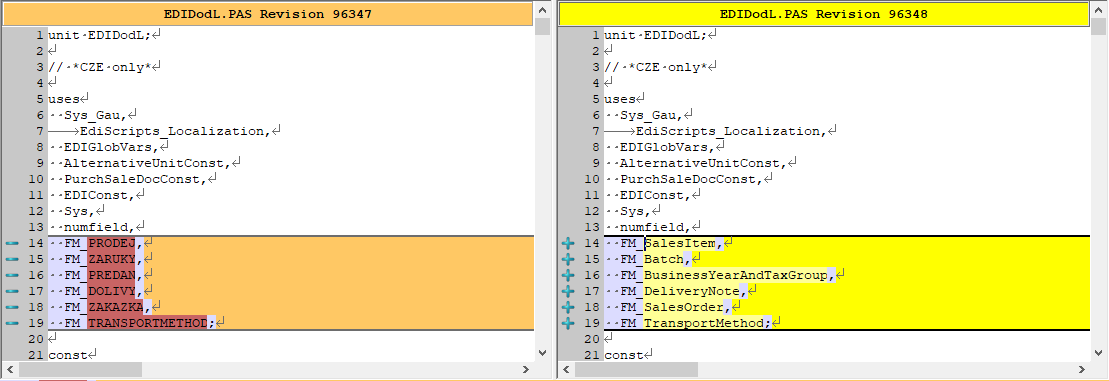Viewport: 1109px width, 381px height.
Task: Click '// *CZE only*' comment in right pane
Action: point(656,66)
